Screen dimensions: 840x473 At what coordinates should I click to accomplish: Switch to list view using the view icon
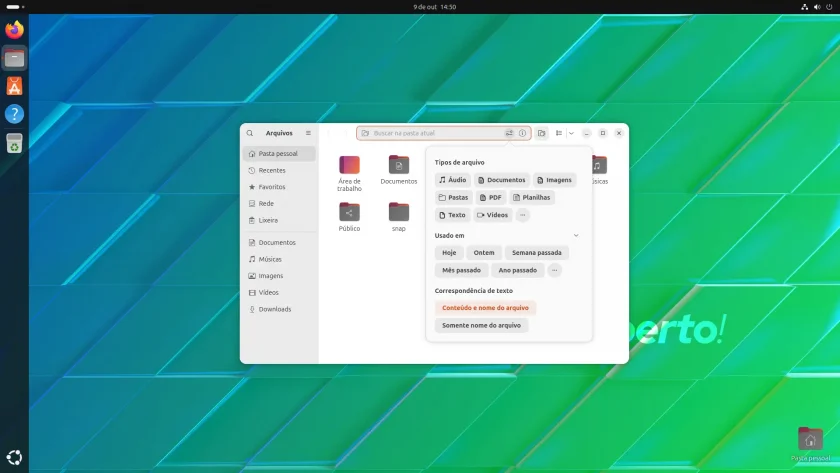tap(559, 133)
